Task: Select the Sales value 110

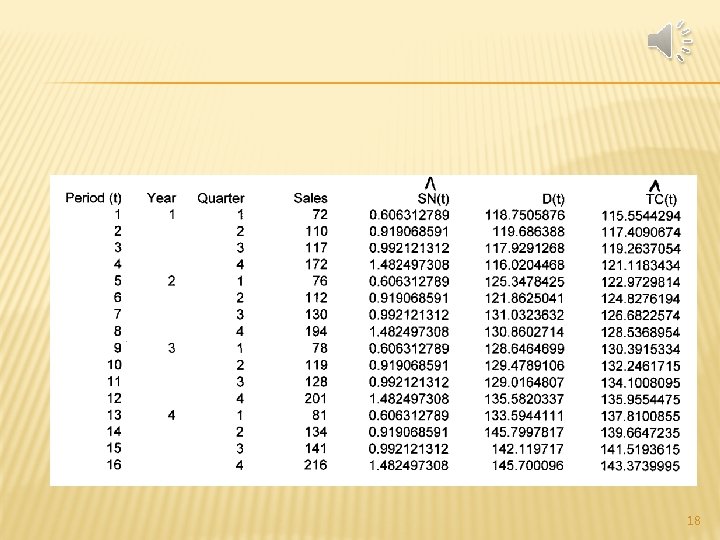Action: coord(316,231)
